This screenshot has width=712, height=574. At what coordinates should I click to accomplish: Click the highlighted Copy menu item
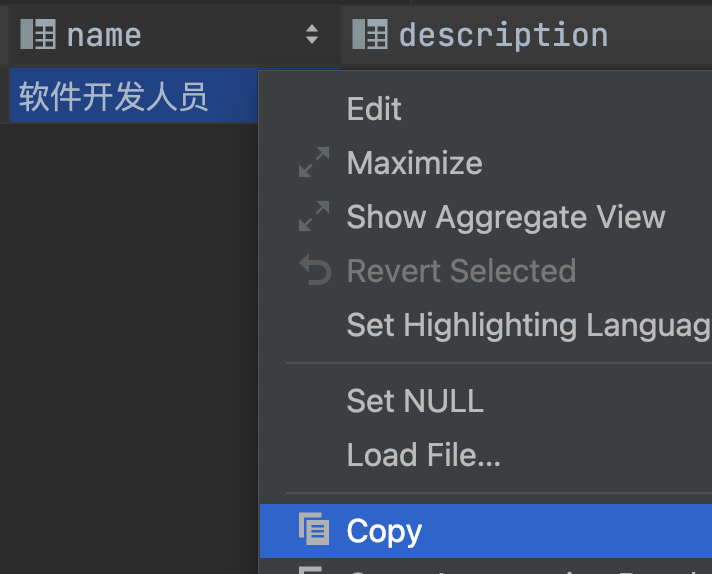pyautogui.click(x=384, y=531)
